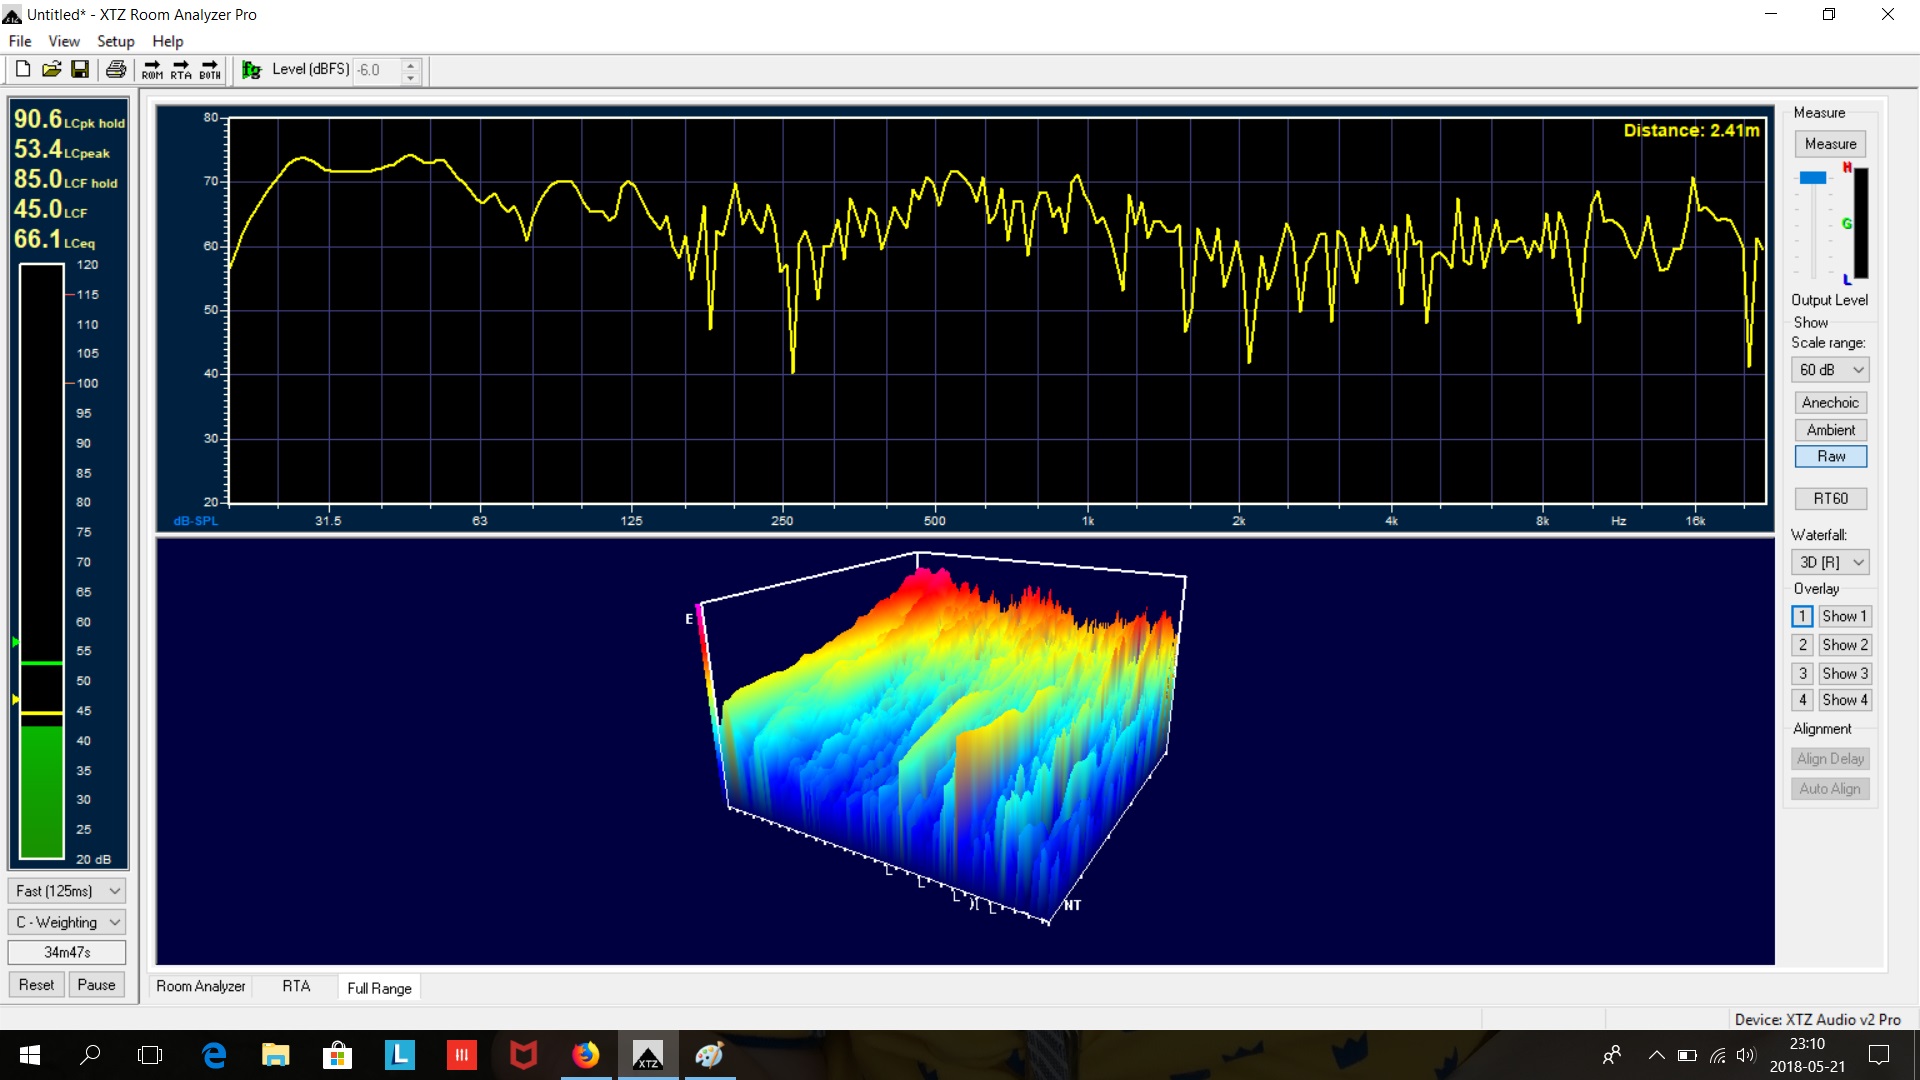Image resolution: width=1920 pixels, height=1080 pixels.
Task: Select the RTA export icon
Action: tap(181, 70)
